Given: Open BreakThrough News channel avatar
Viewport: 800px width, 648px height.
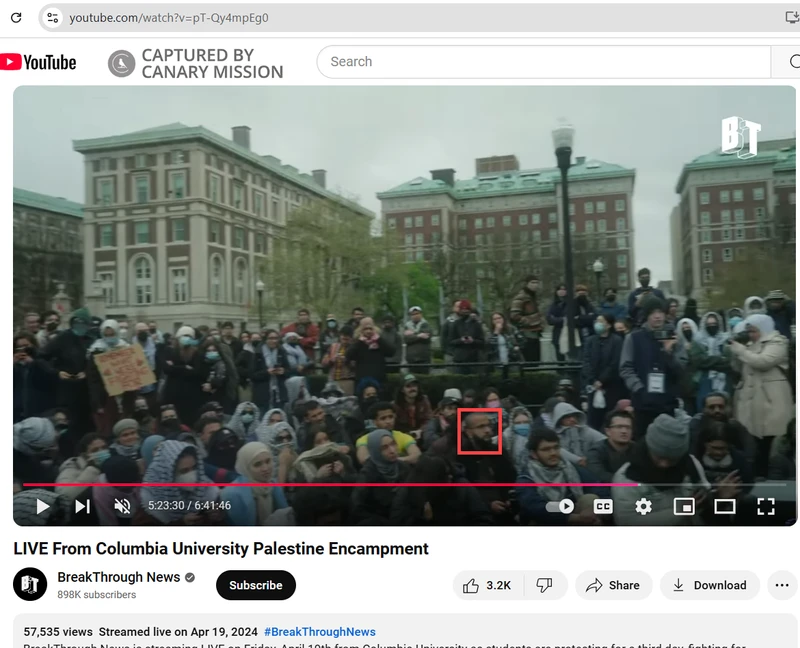Looking at the screenshot, I should pos(30,585).
